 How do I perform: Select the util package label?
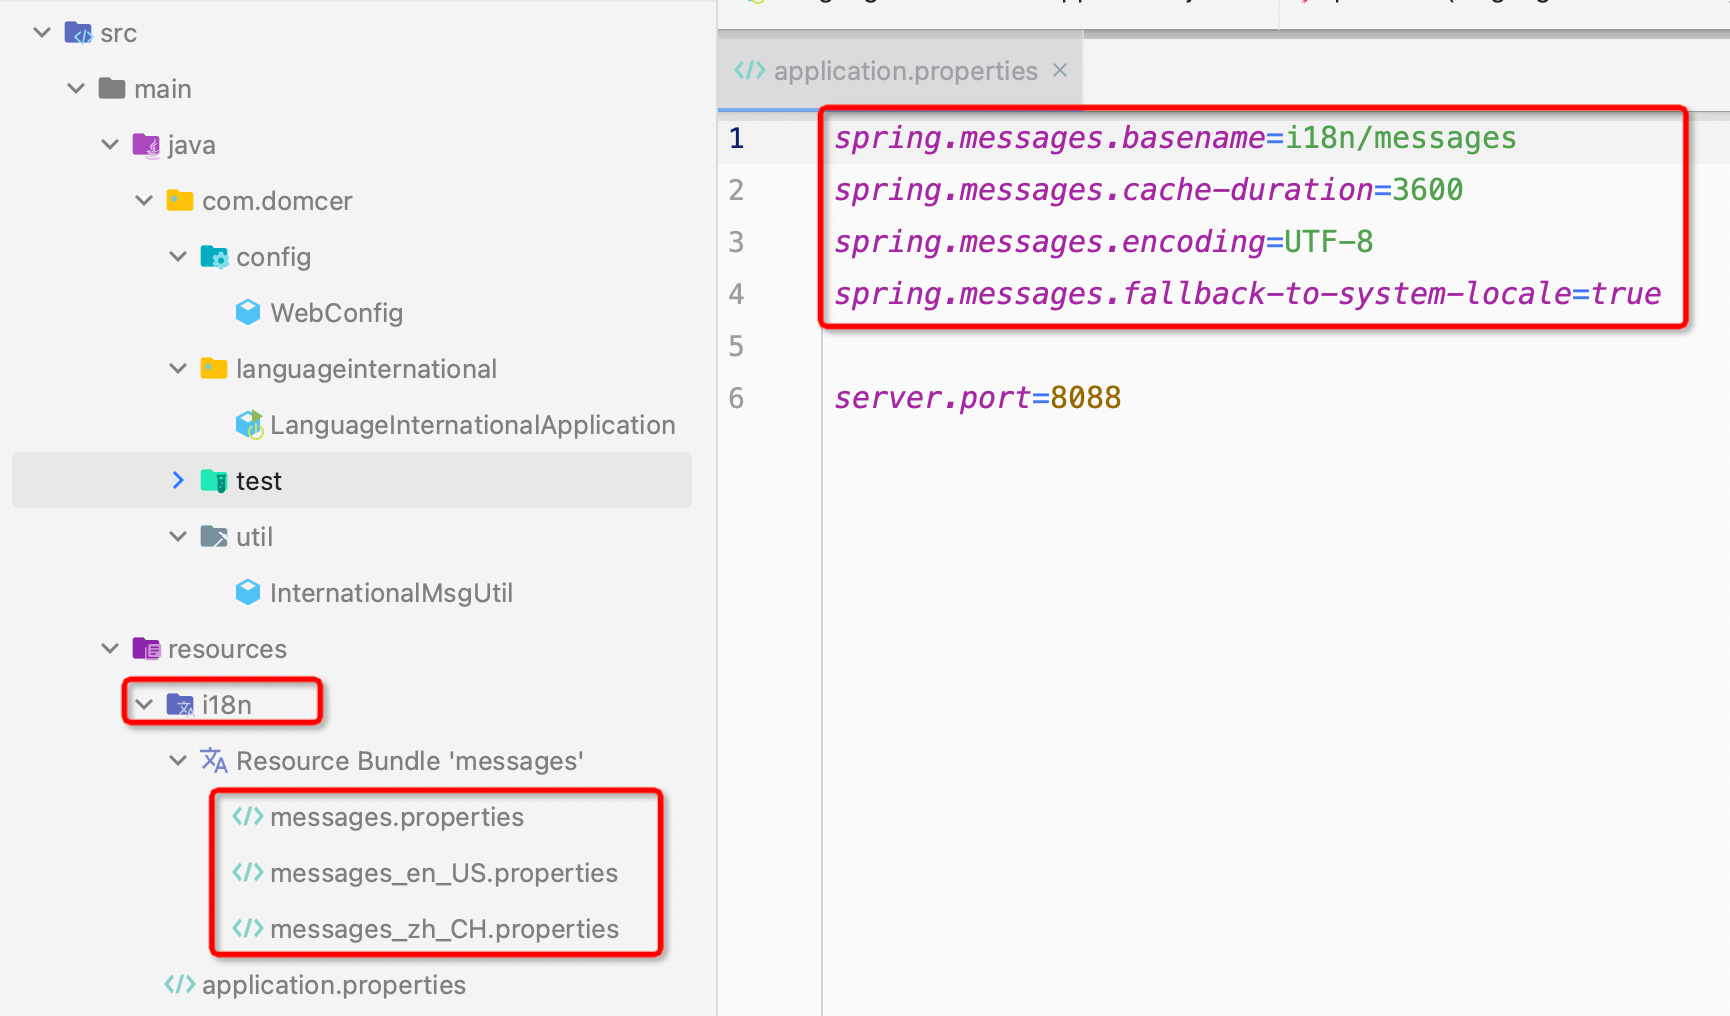pos(254,537)
